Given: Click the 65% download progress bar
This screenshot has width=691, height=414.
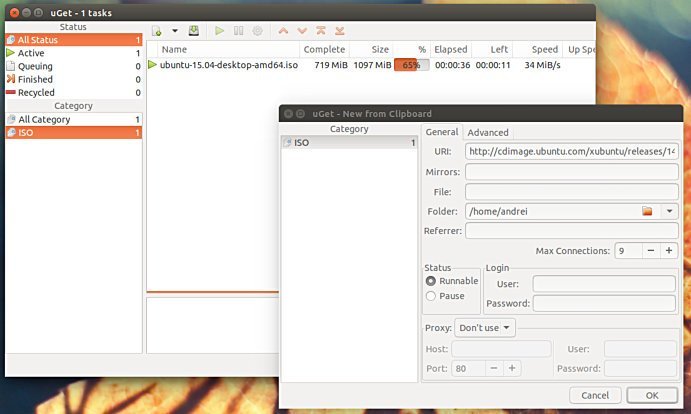Looking at the screenshot, I should coord(411,65).
